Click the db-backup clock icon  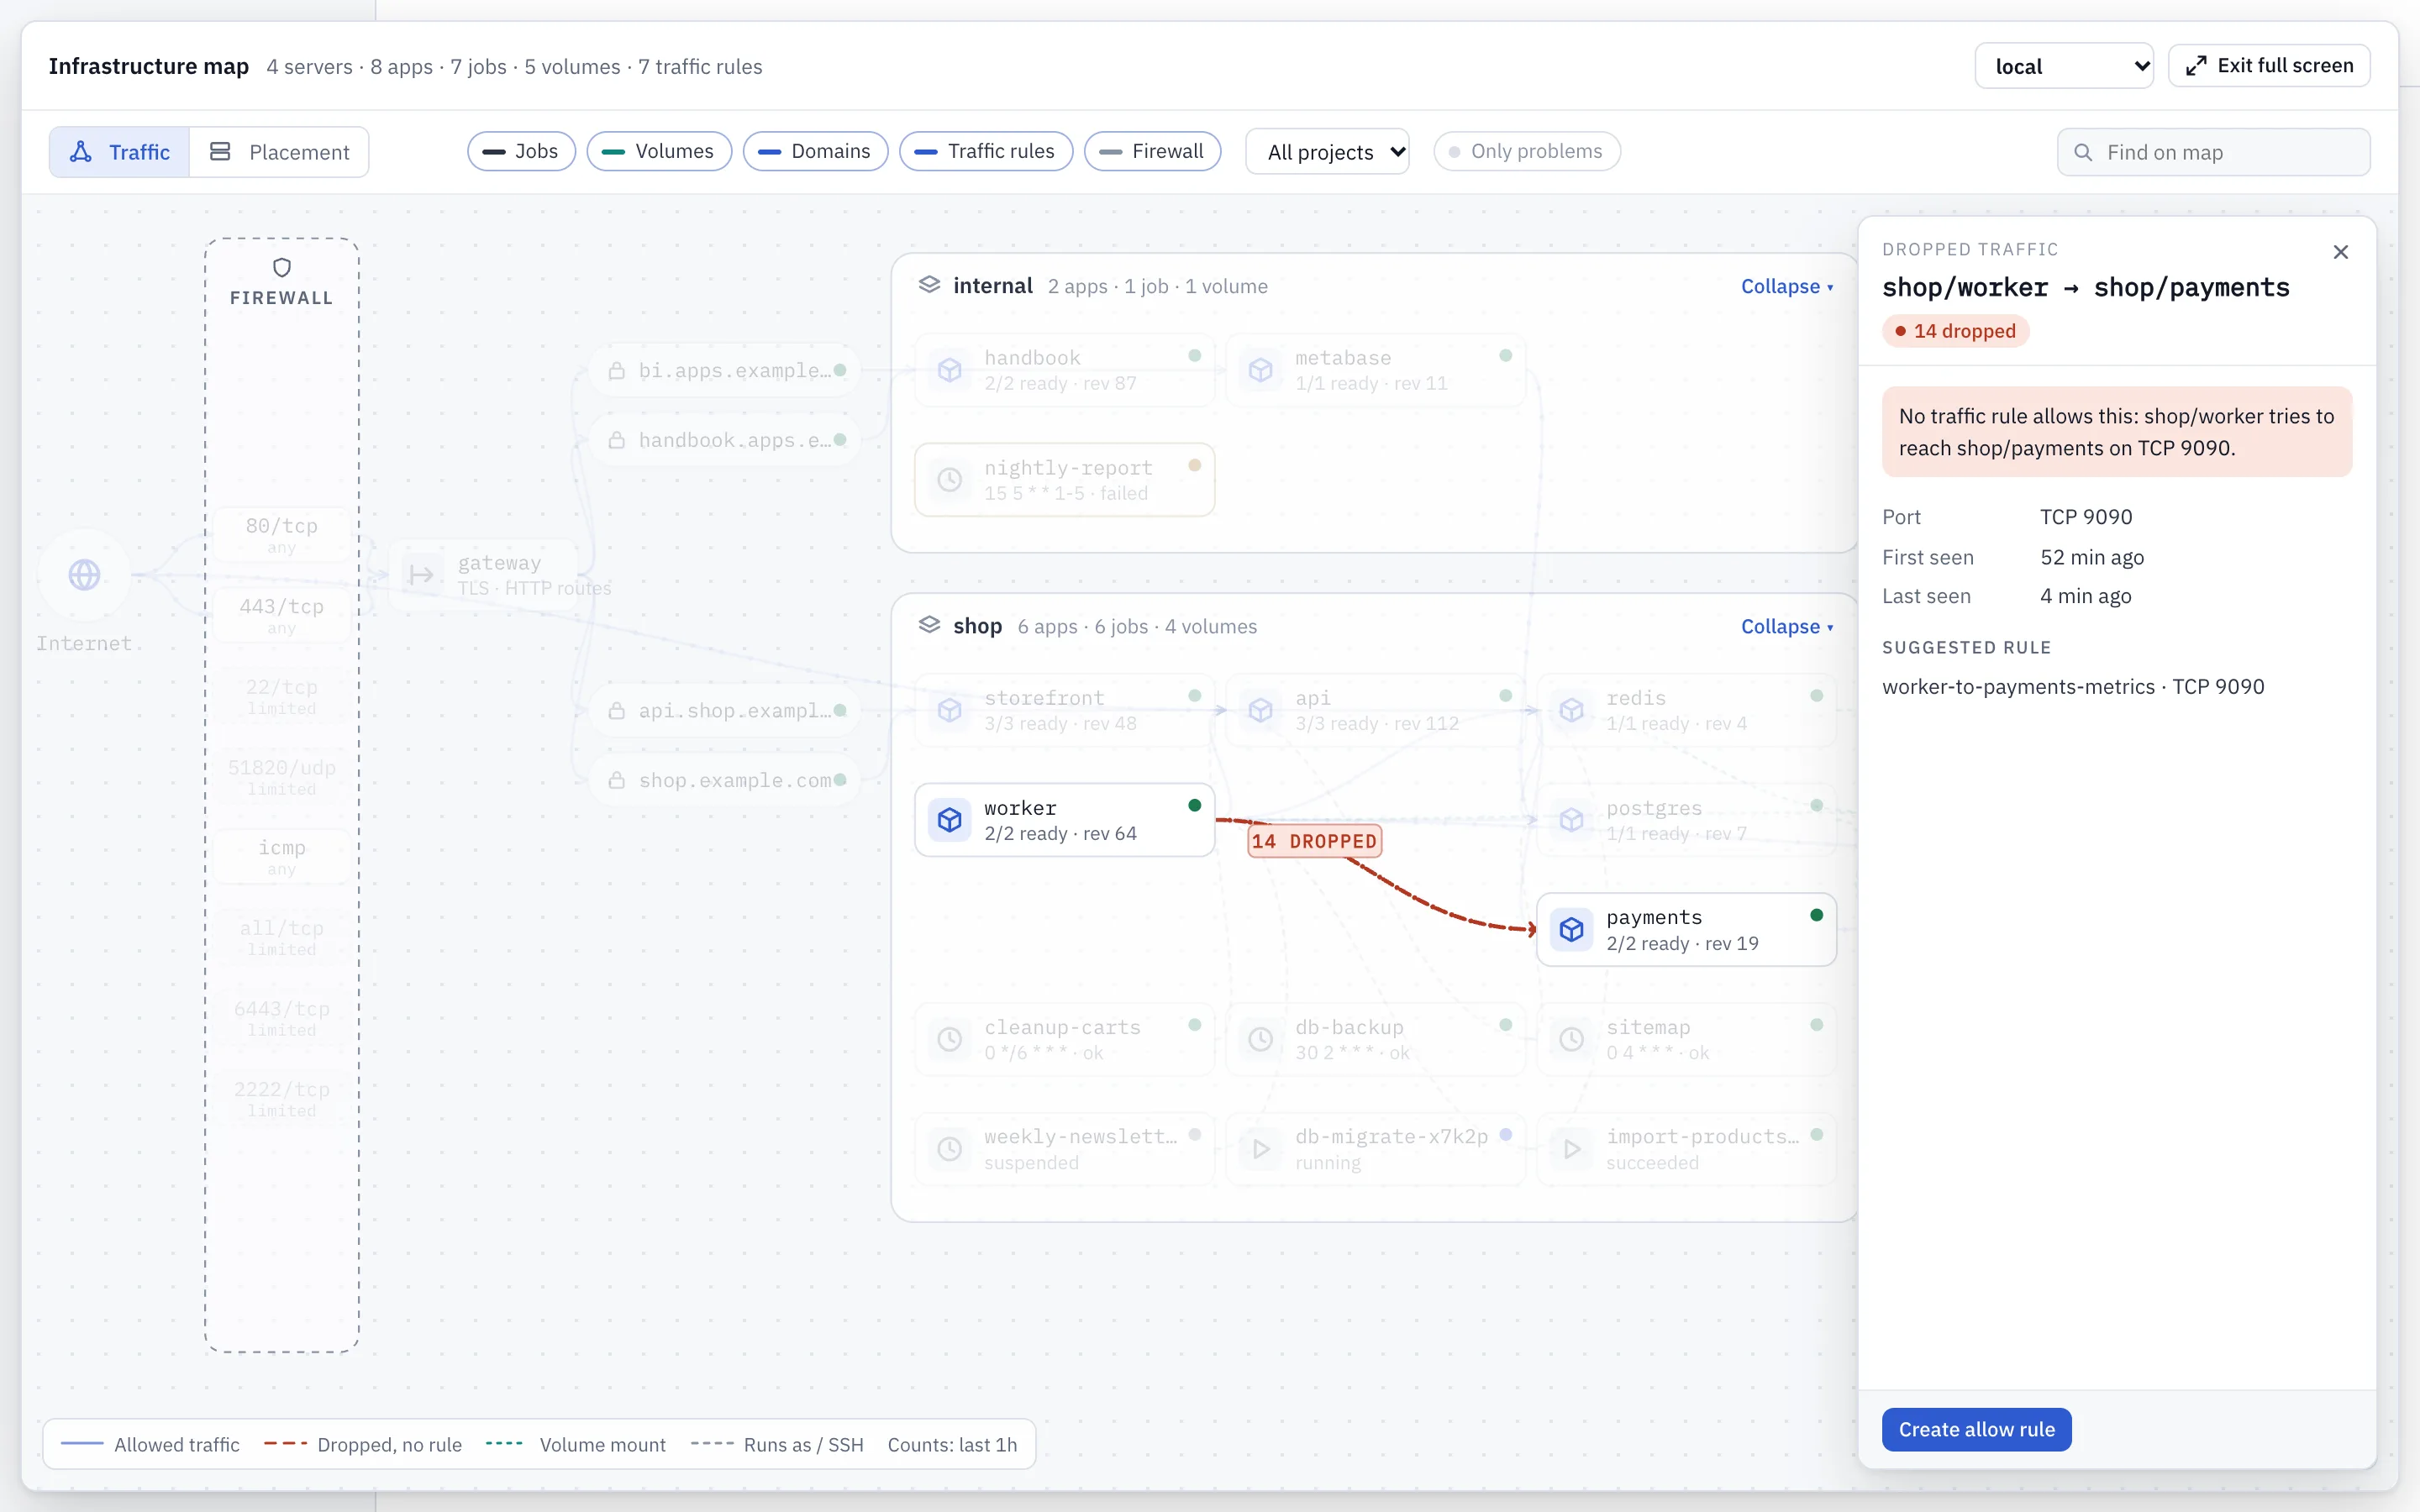pos(1261,1039)
